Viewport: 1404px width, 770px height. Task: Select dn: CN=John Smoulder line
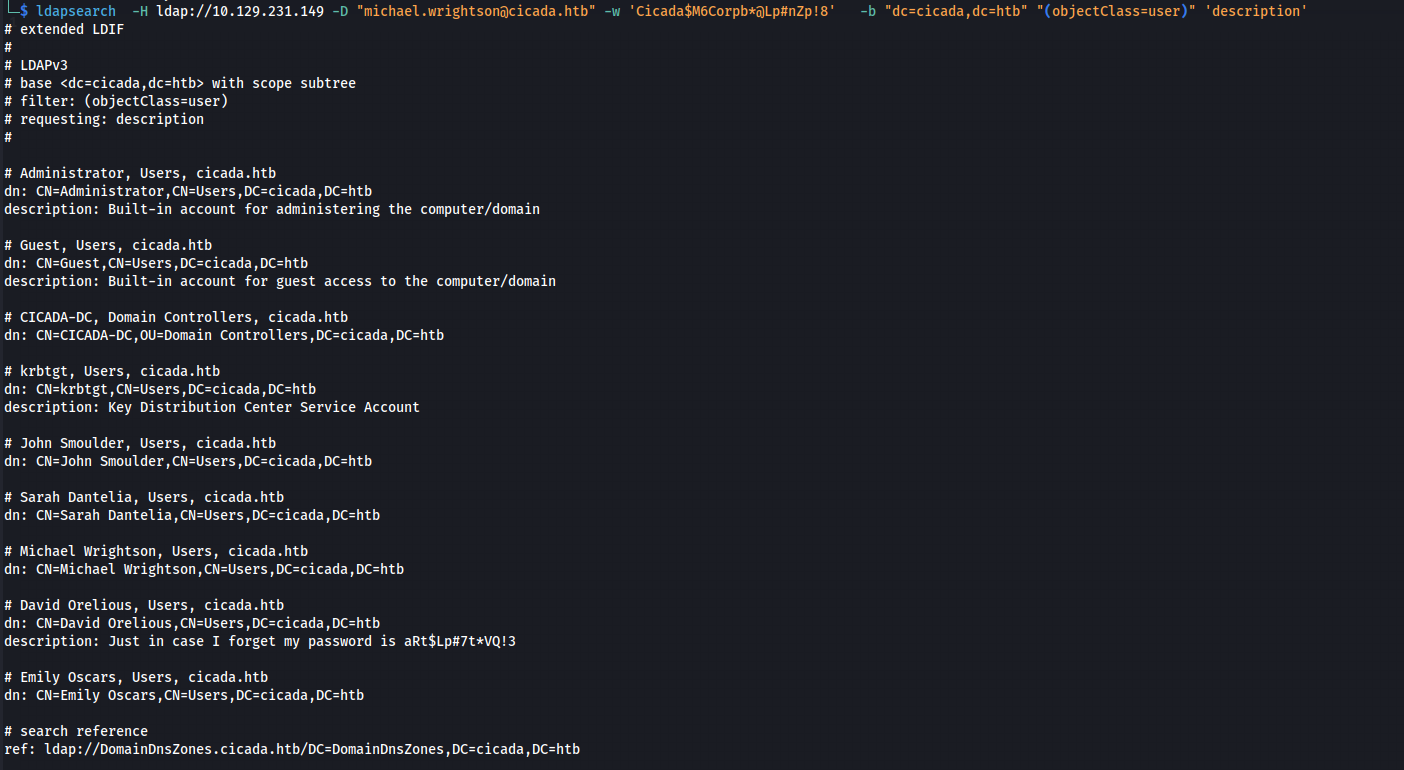[188, 461]
